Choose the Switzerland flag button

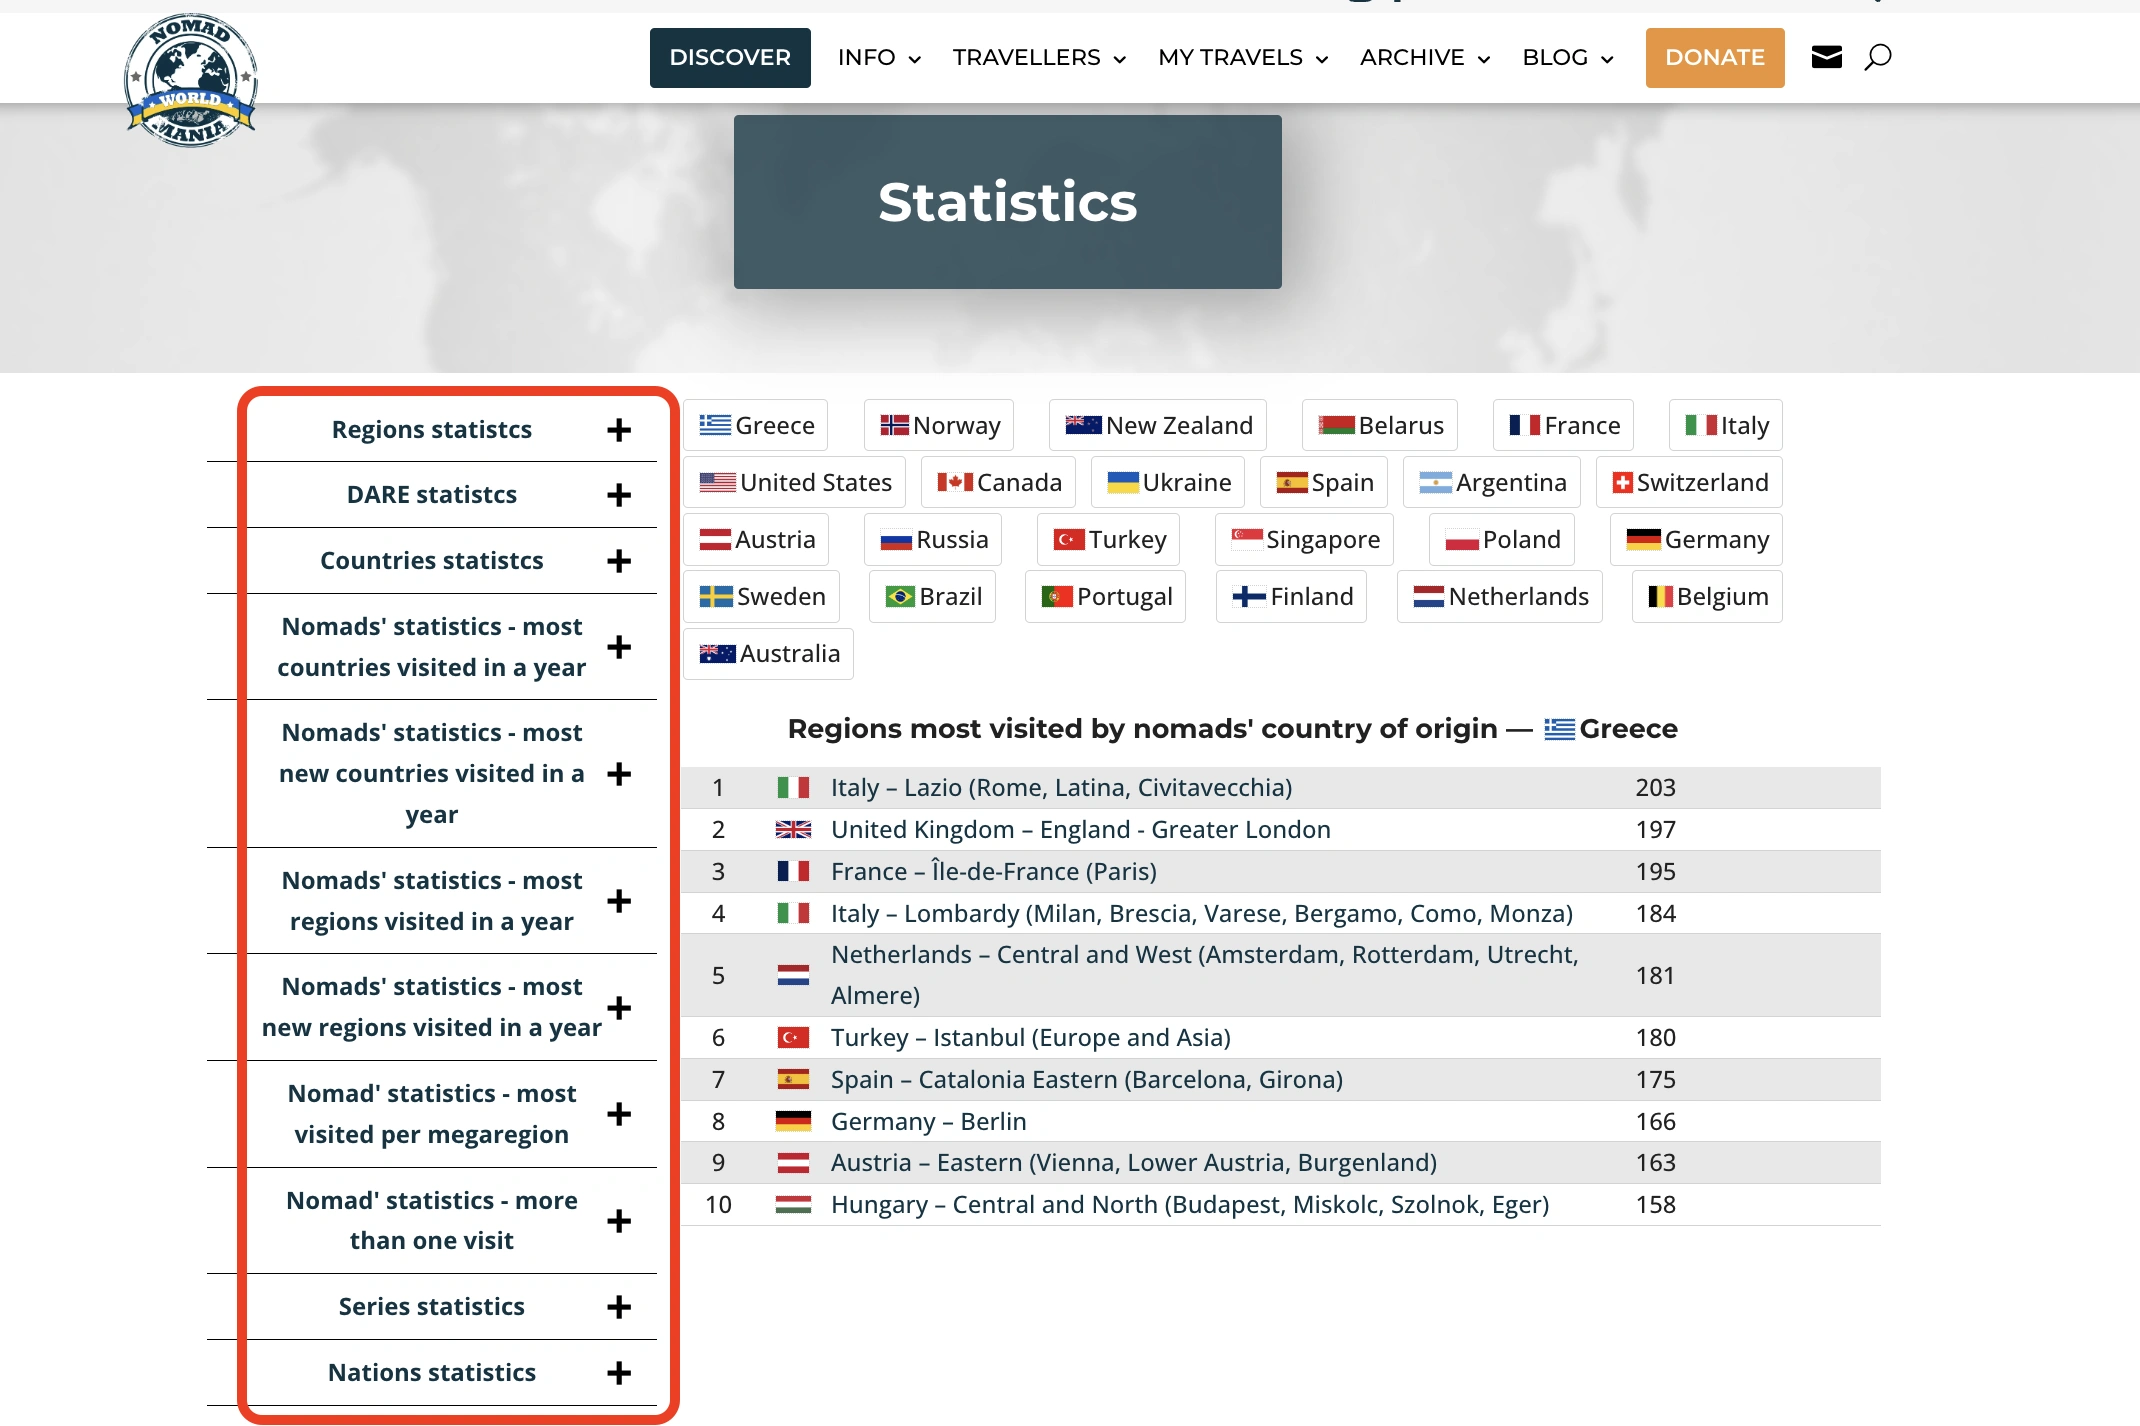click(1689, 483)
